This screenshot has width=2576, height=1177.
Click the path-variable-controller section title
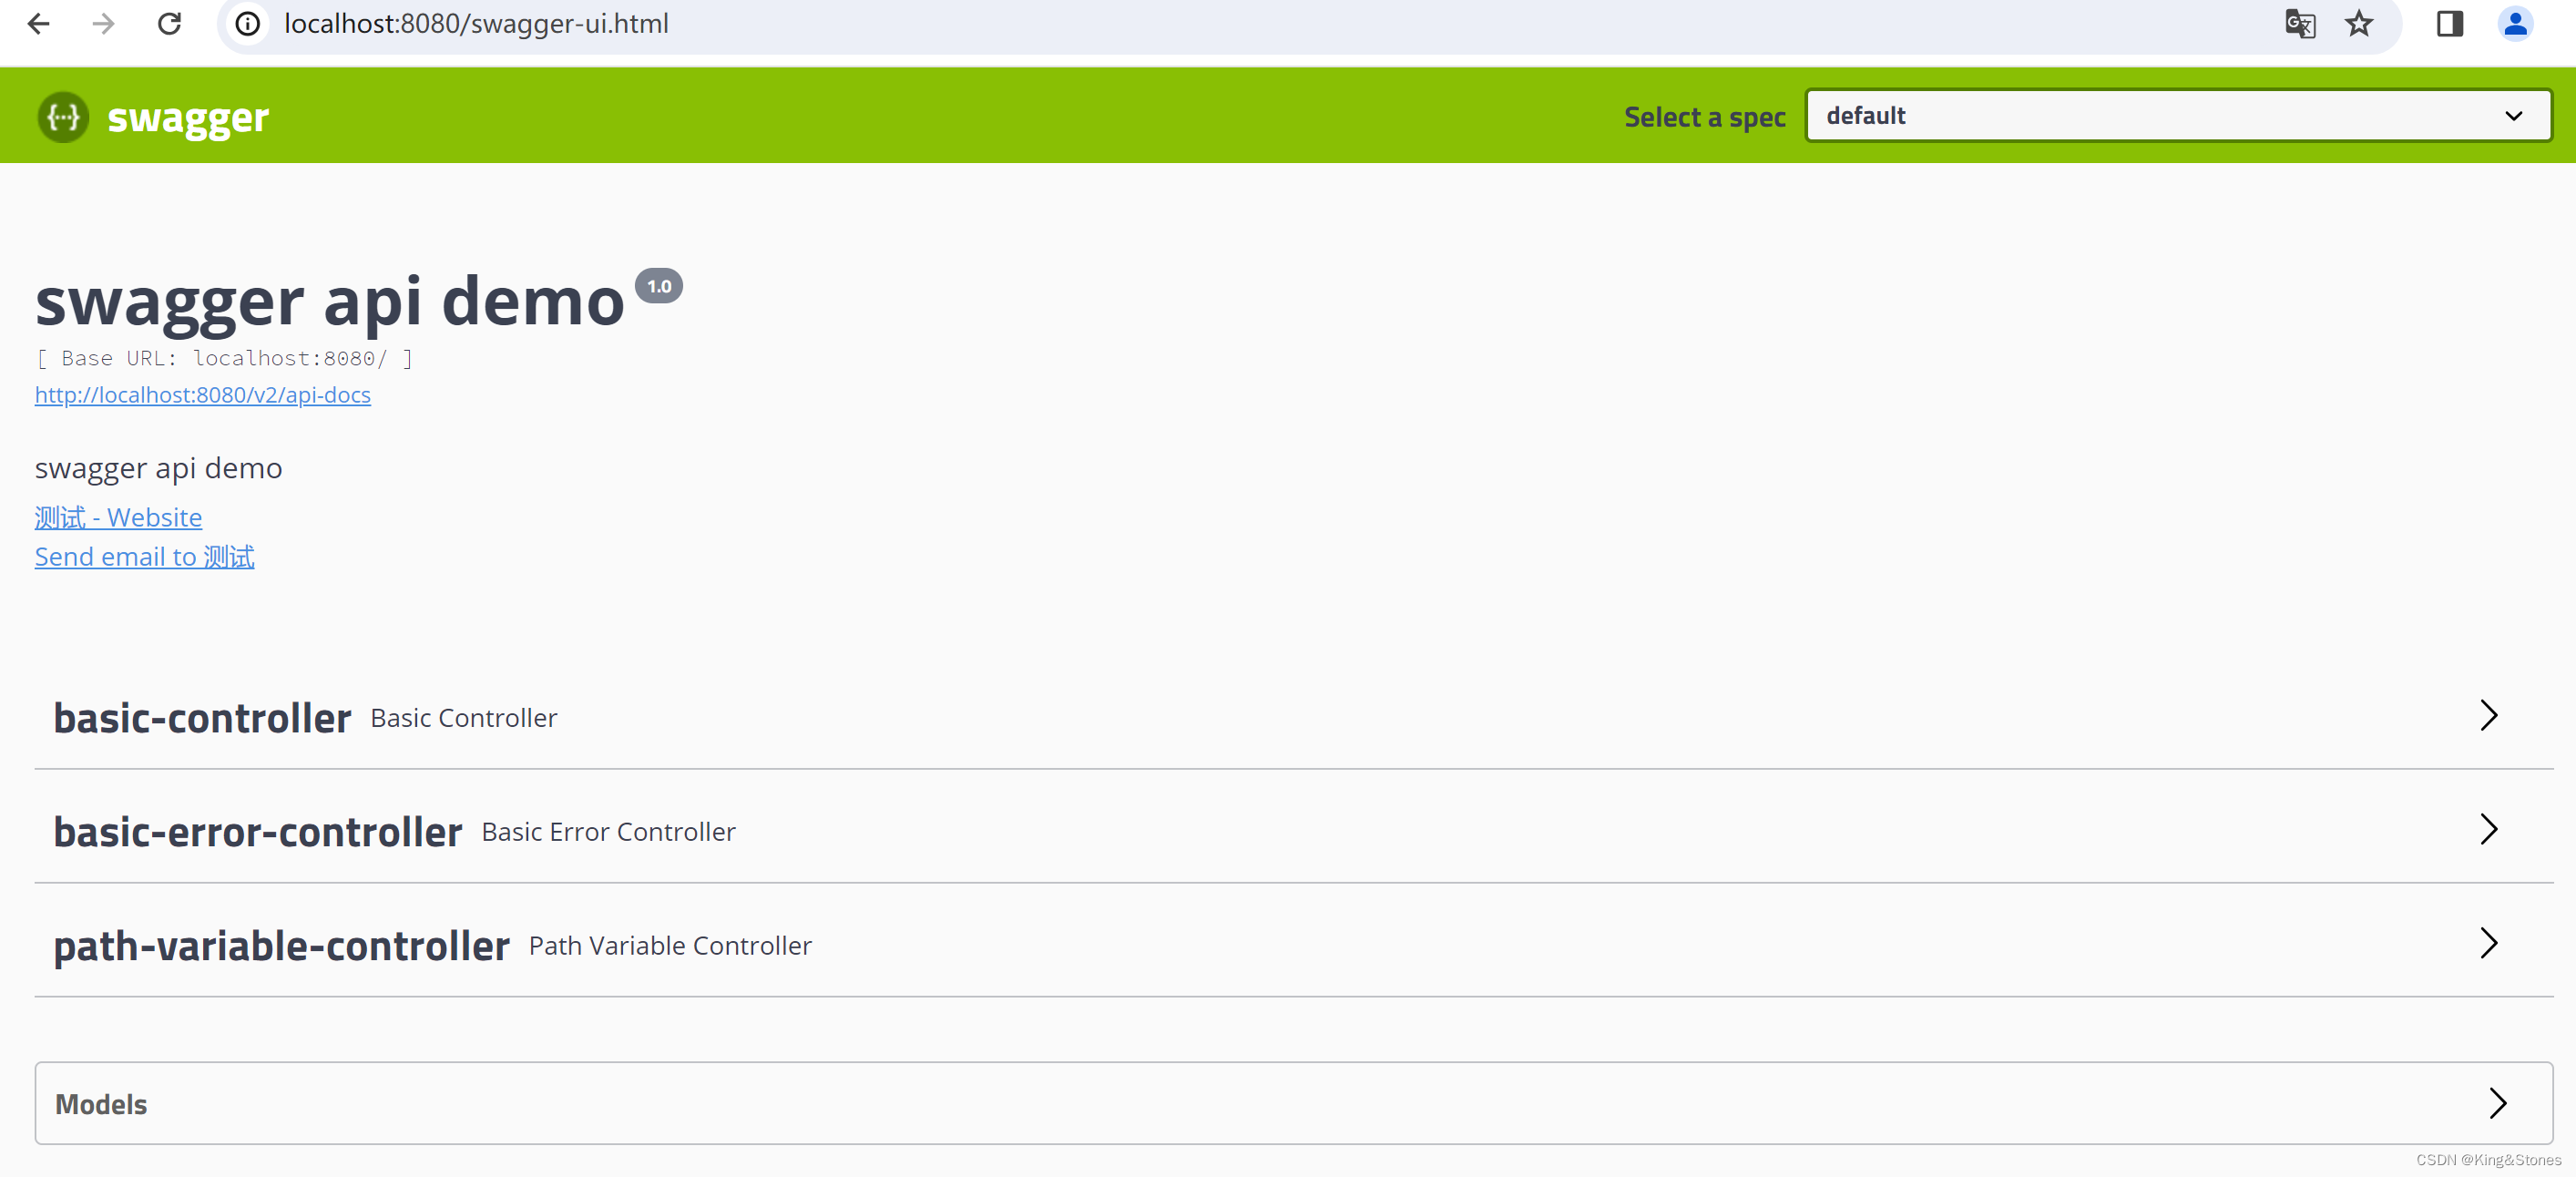coord(282,946)
